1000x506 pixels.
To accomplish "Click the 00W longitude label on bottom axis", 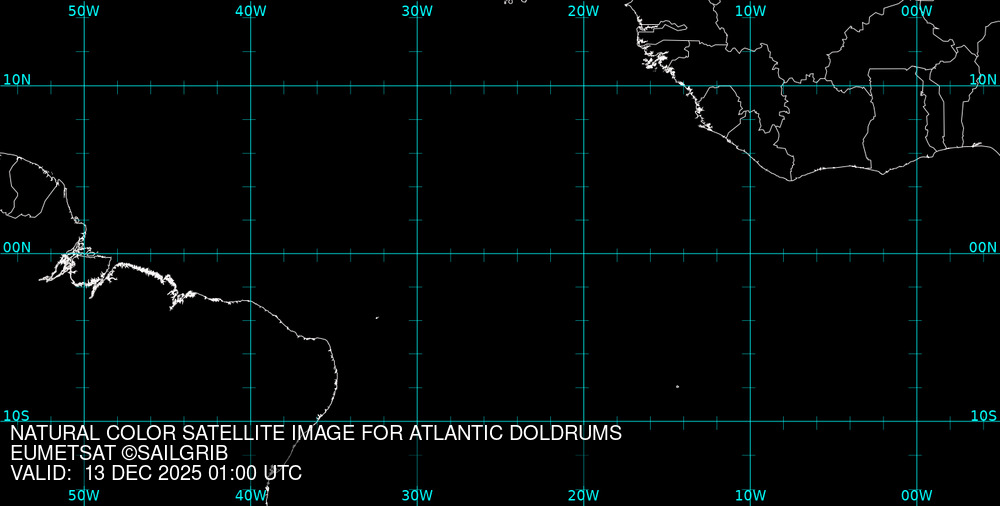I will 917,495.
